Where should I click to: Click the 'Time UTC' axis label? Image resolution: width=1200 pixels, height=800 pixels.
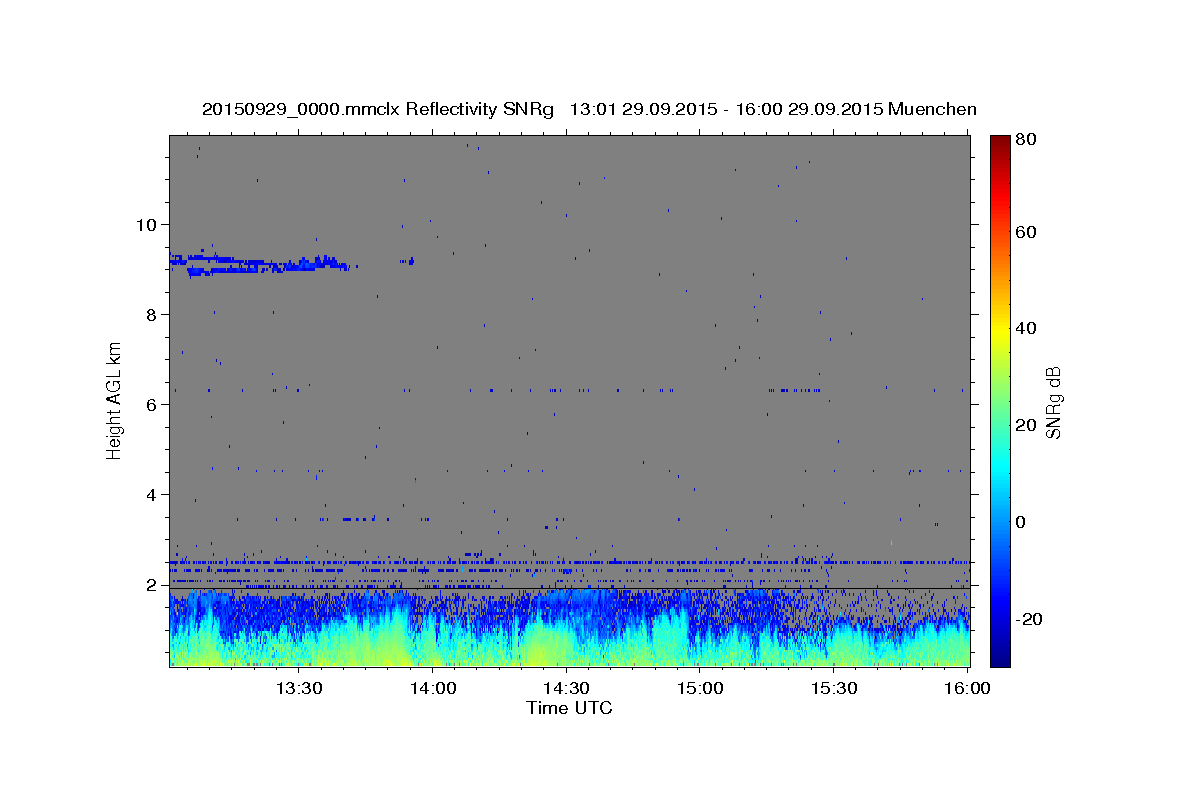point(569,708)
